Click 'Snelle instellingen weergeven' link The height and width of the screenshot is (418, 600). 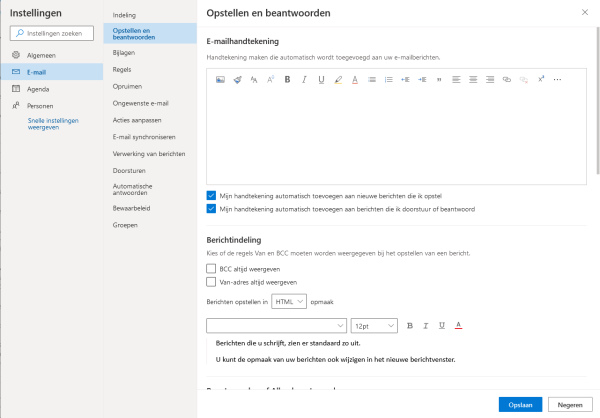click(x=53, y=124)
